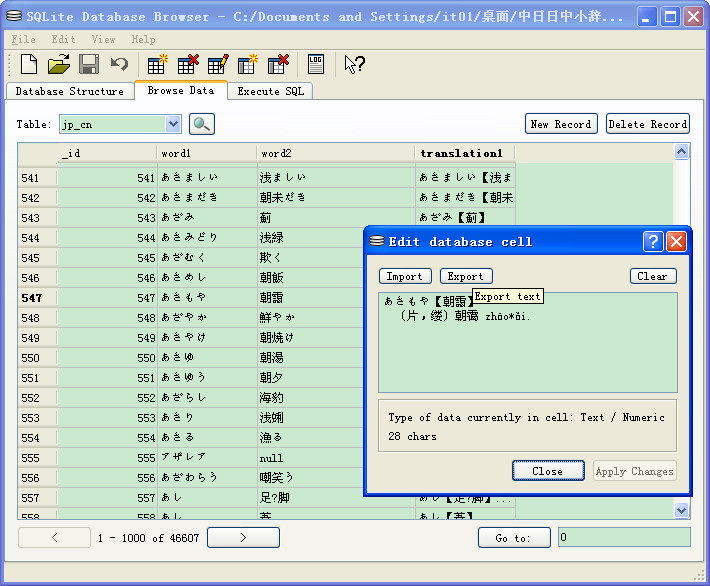This screenshot has width=710, height=586.
Task: Click the New Record button
Action: pos(561,124)
